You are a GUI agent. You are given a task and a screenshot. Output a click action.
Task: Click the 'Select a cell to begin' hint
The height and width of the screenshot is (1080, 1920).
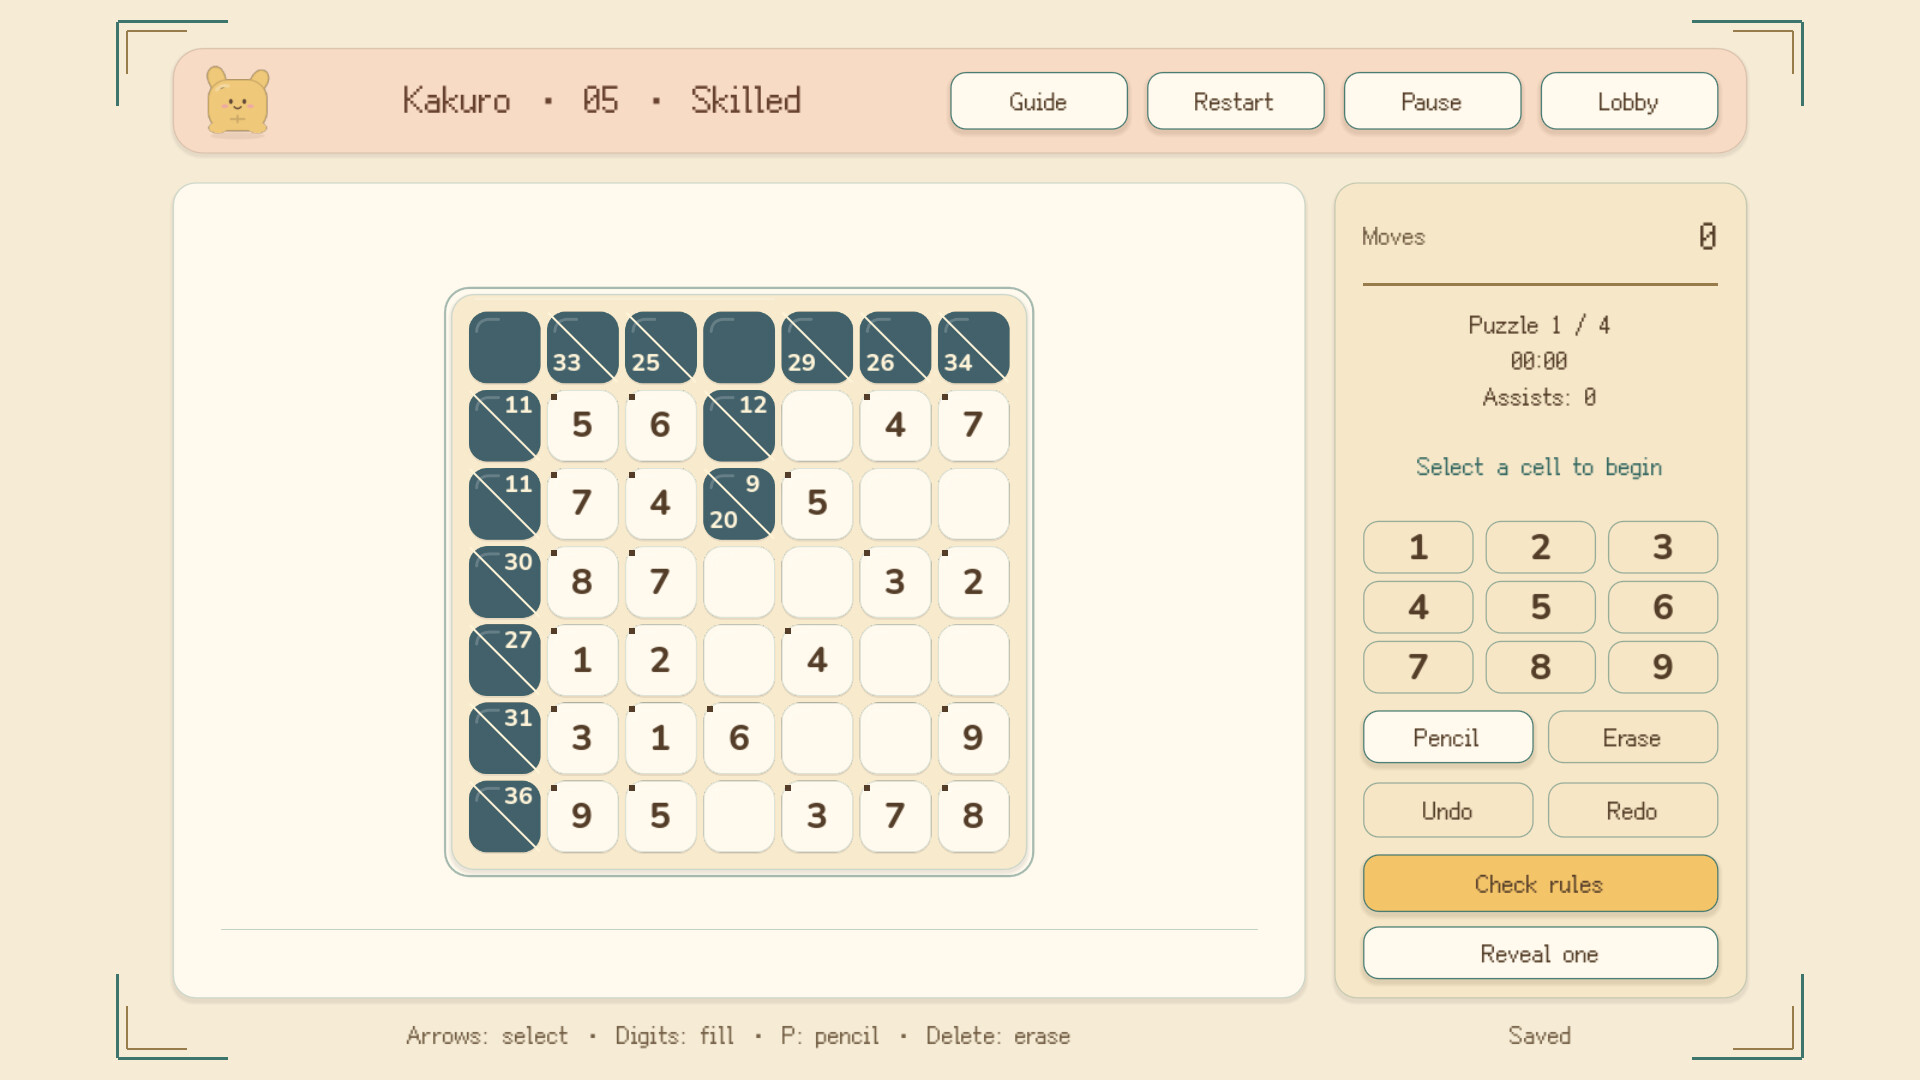pos(1539,467)
